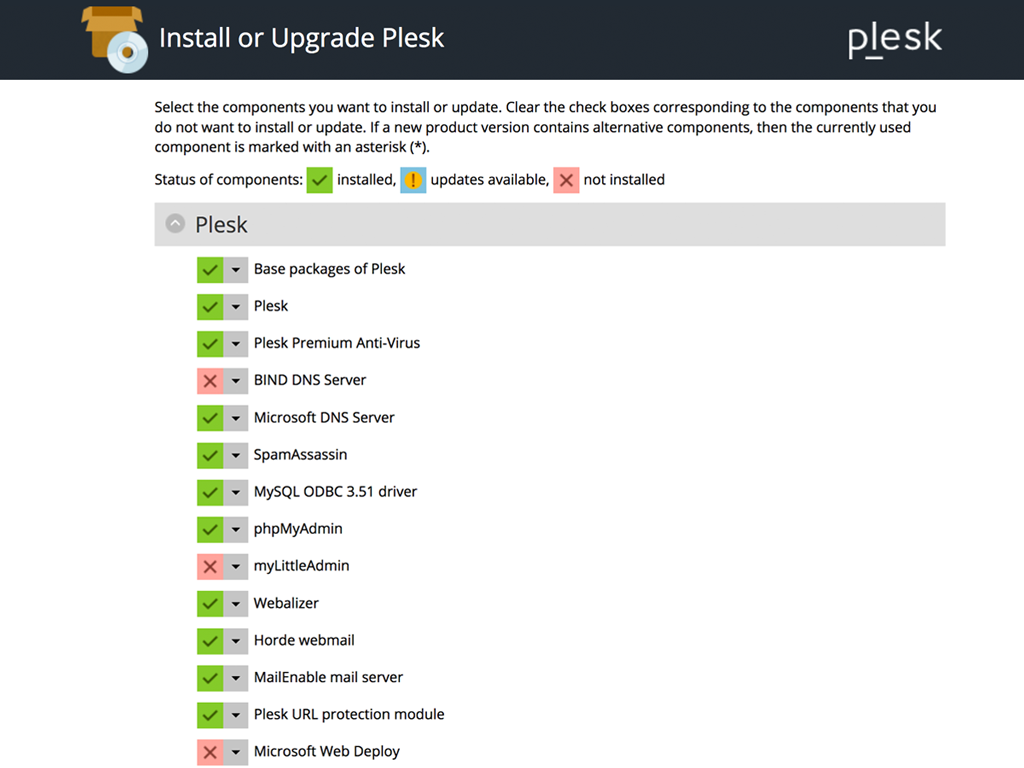
Task: Click the green checkbox for Plesk component
Action: pyautogui.click(x=211, y=306)
